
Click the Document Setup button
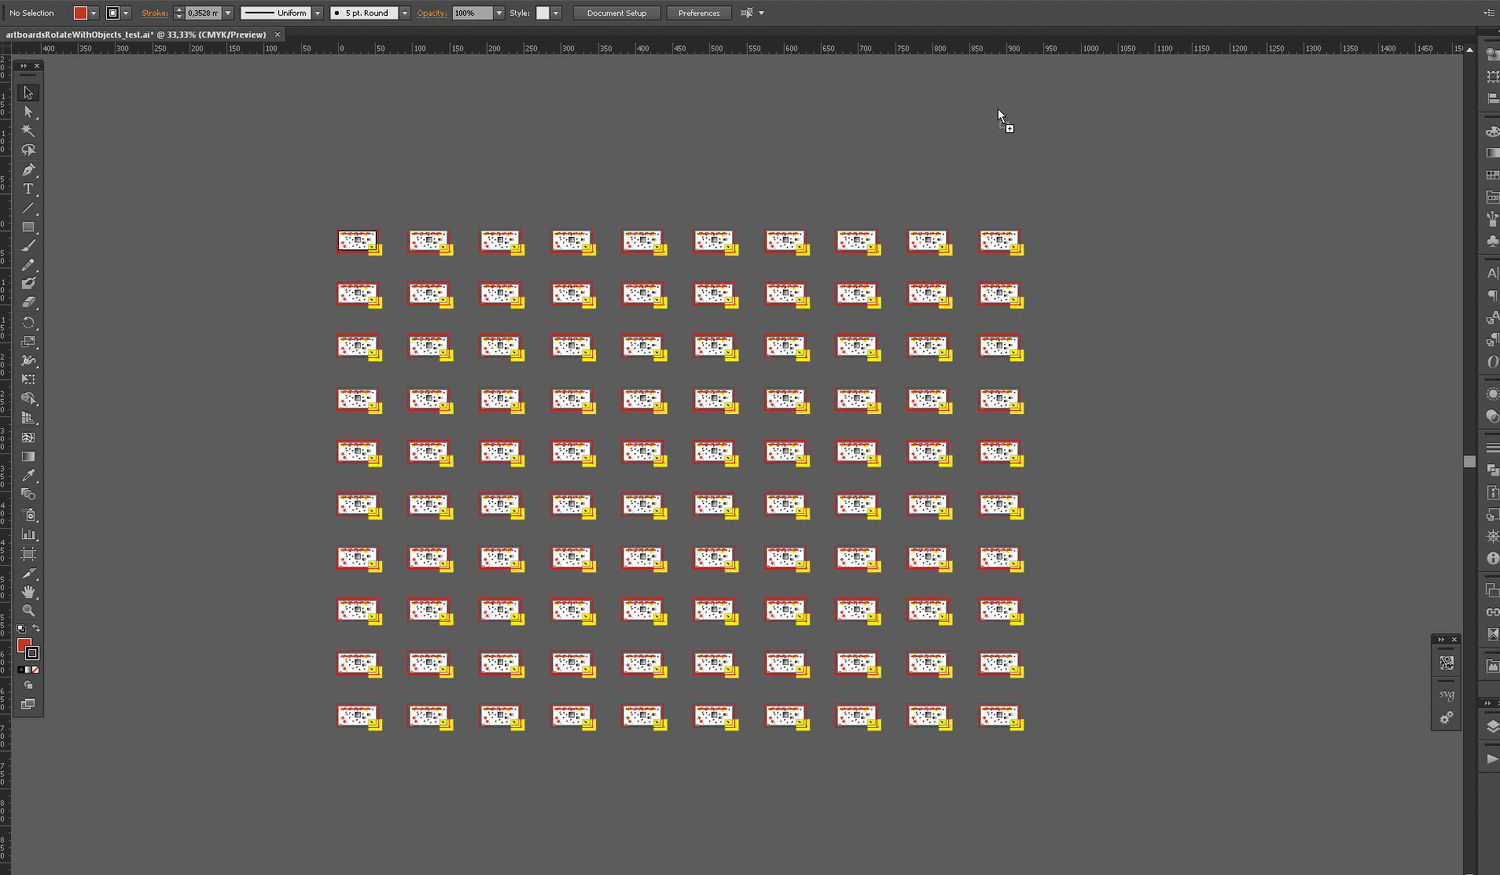[x=616, y=13]
